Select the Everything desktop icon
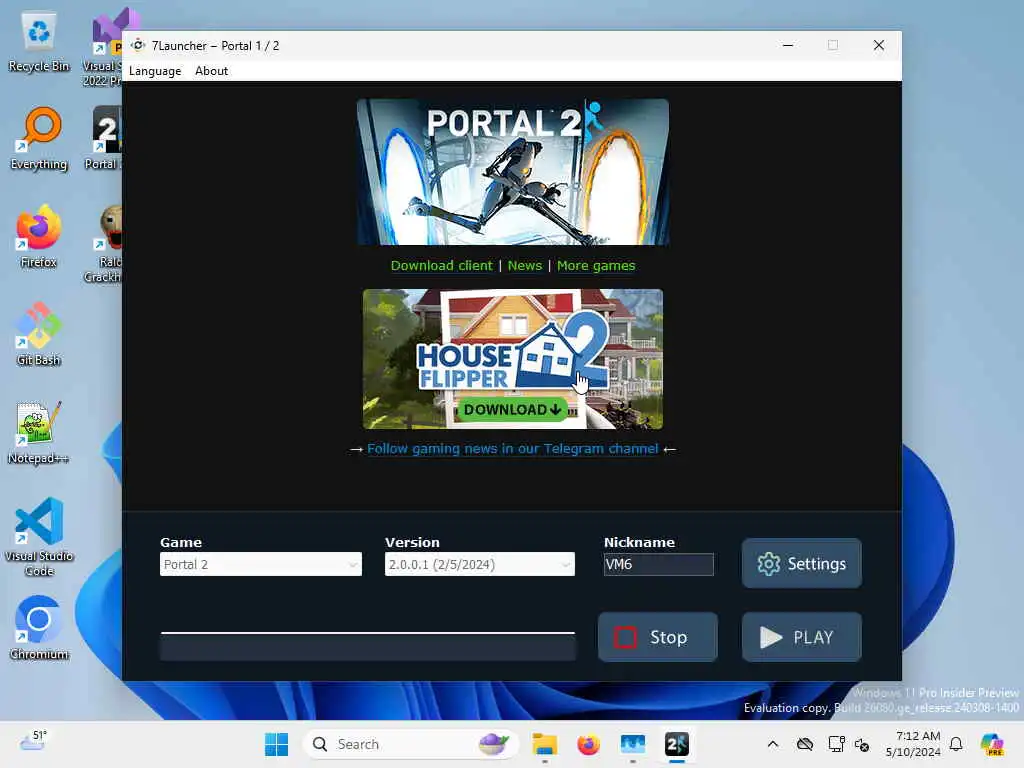Viewport: 1024px width, 768px height. [39, 139]
